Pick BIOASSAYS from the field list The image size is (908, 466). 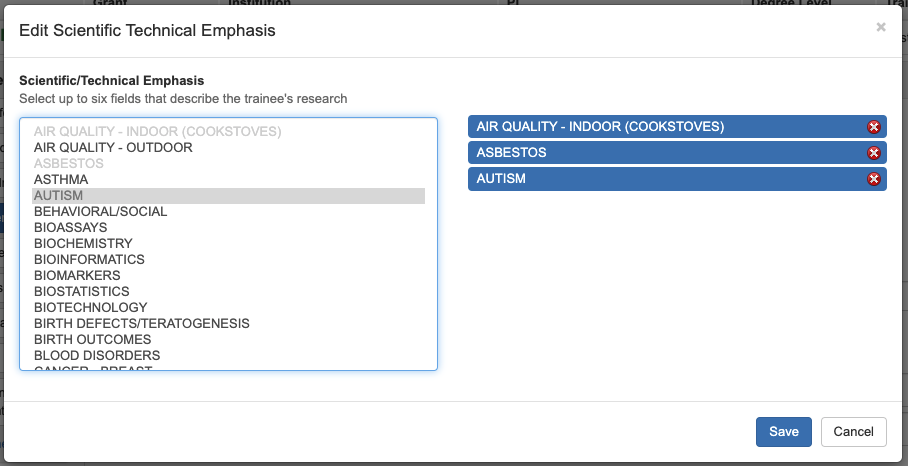pyautogui.click(x=70, y=228)
